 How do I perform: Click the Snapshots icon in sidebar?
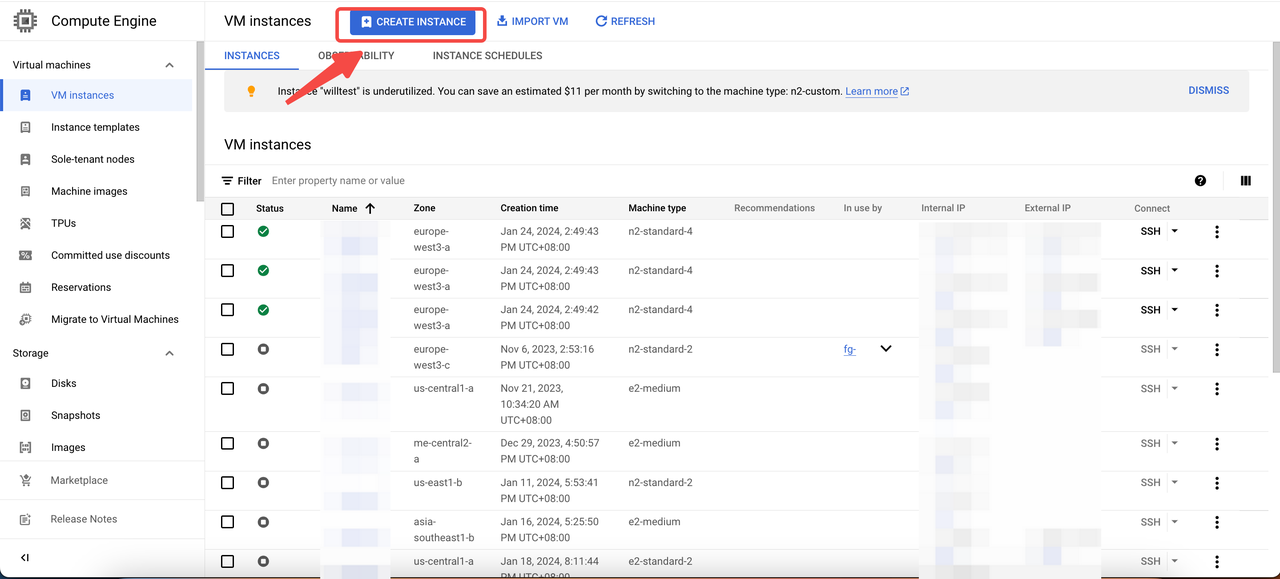click(26, 415)
